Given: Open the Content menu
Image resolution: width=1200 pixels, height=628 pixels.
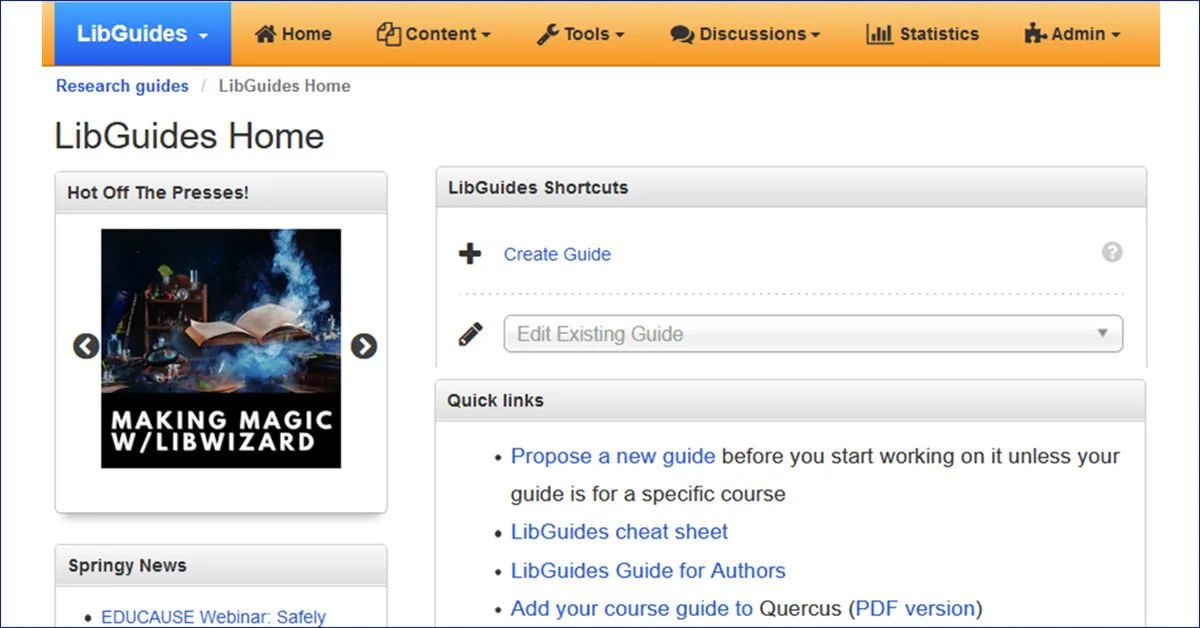Looking at the screenshot, I should (433, 33).
